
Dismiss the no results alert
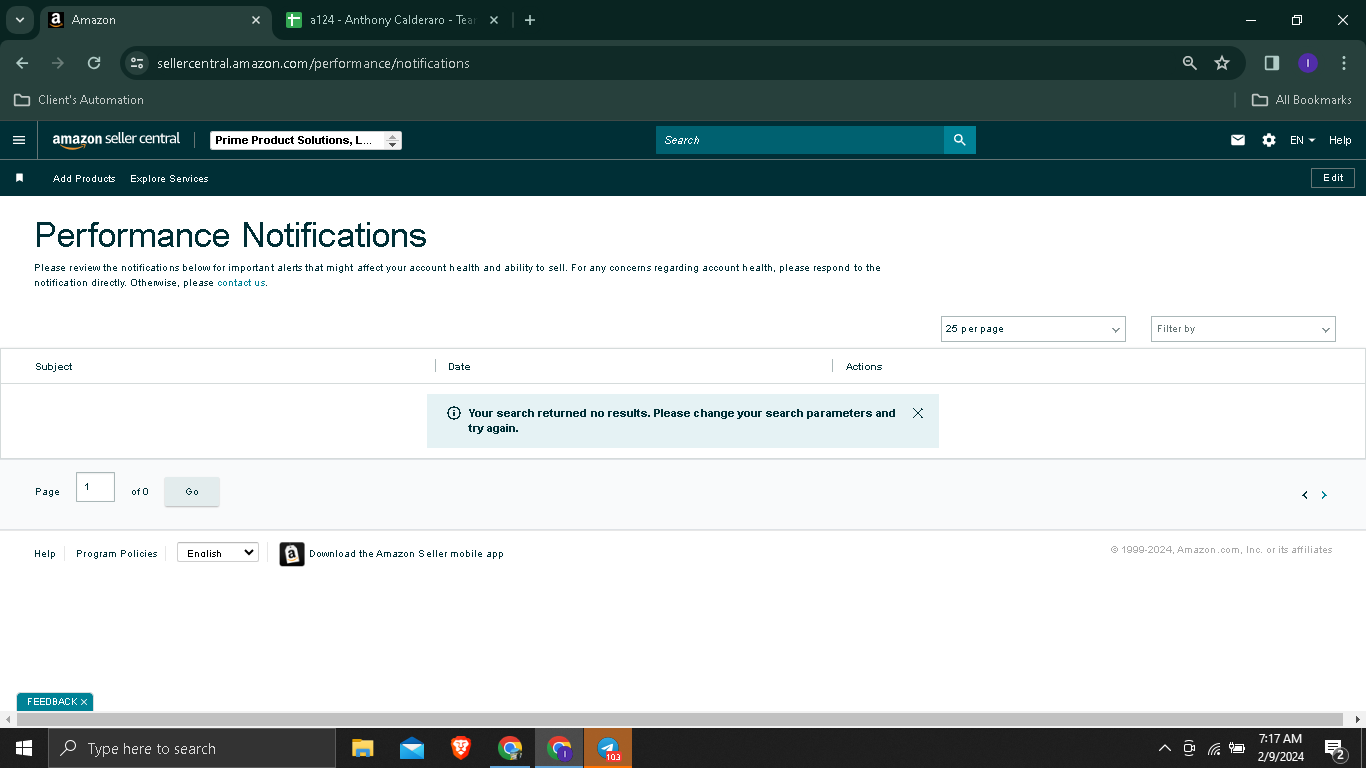(x=918, y=413)
